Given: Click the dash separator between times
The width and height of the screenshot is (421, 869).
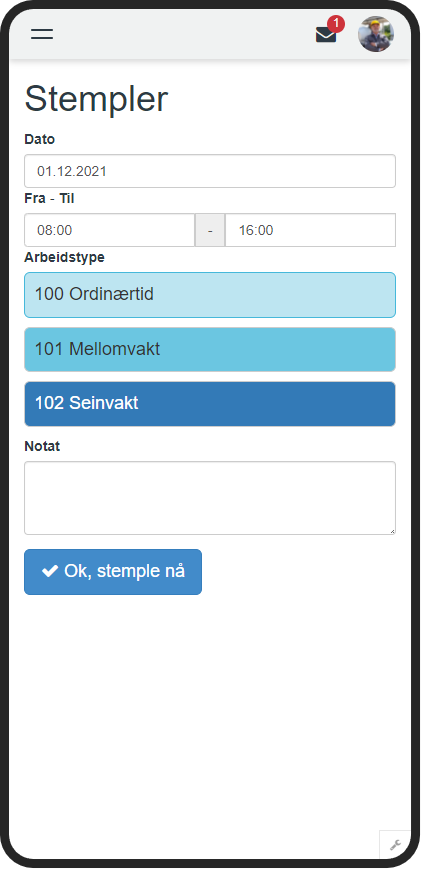Looking at the screenshot, I should pyautogui.click(x=210, y=230).
